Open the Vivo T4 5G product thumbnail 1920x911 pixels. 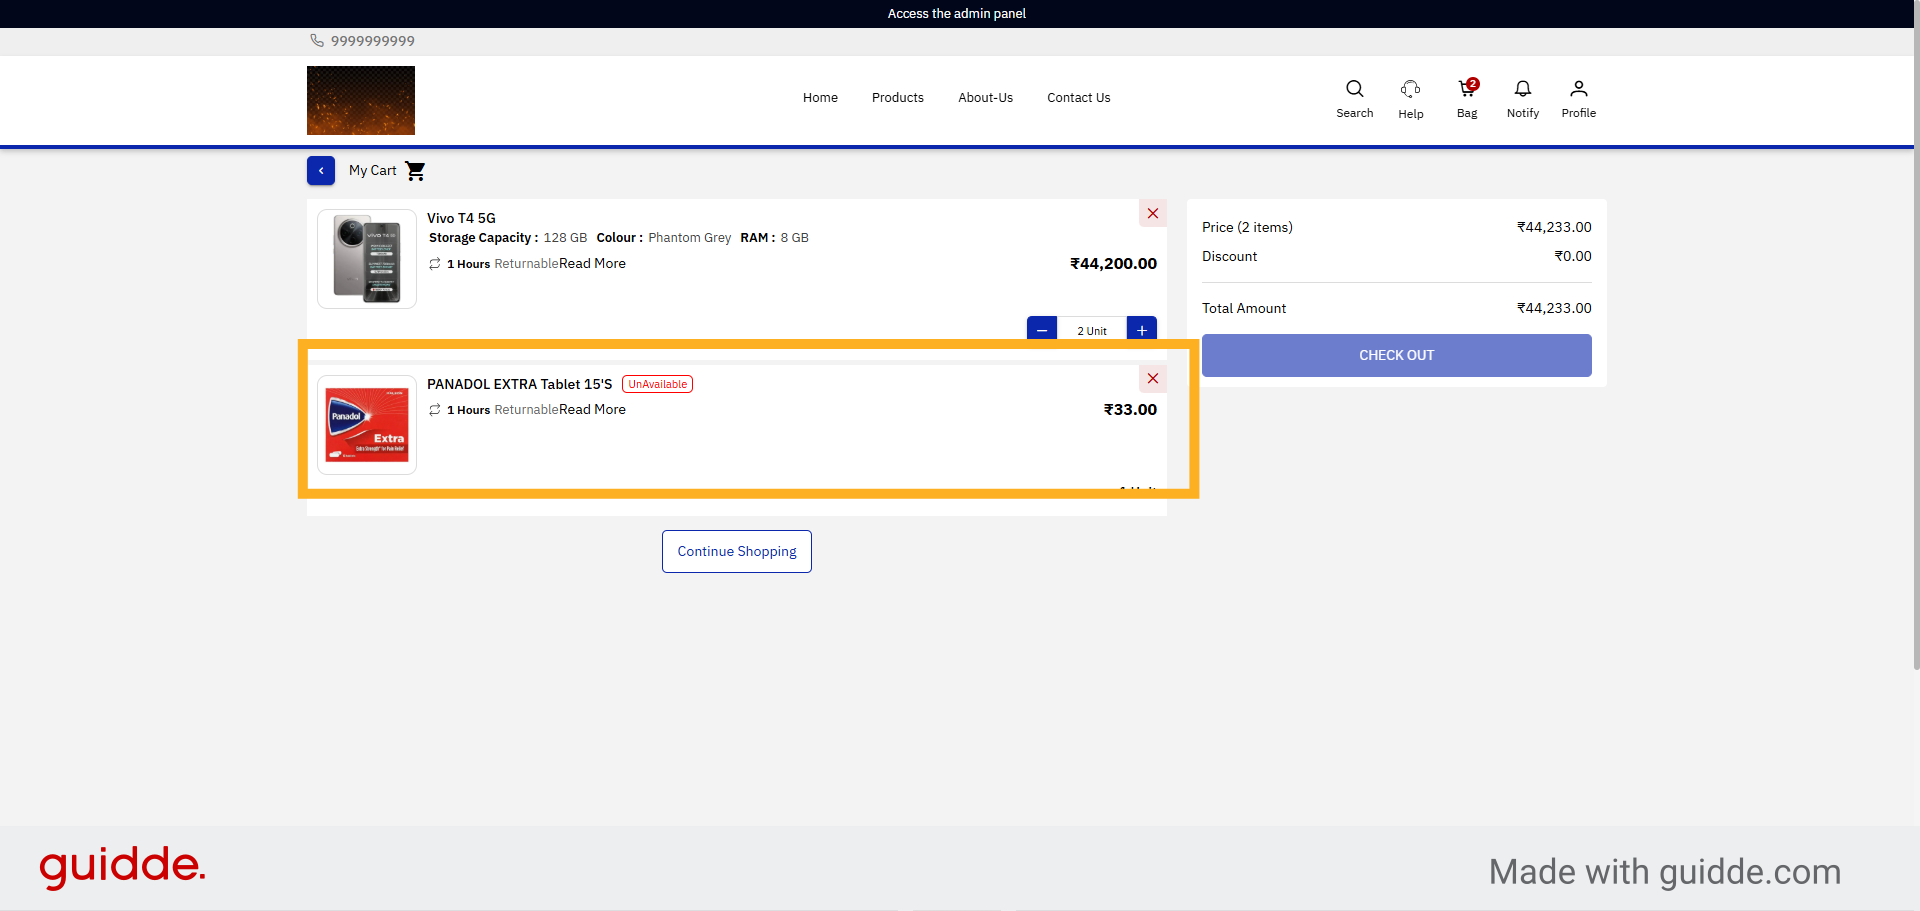367,259
